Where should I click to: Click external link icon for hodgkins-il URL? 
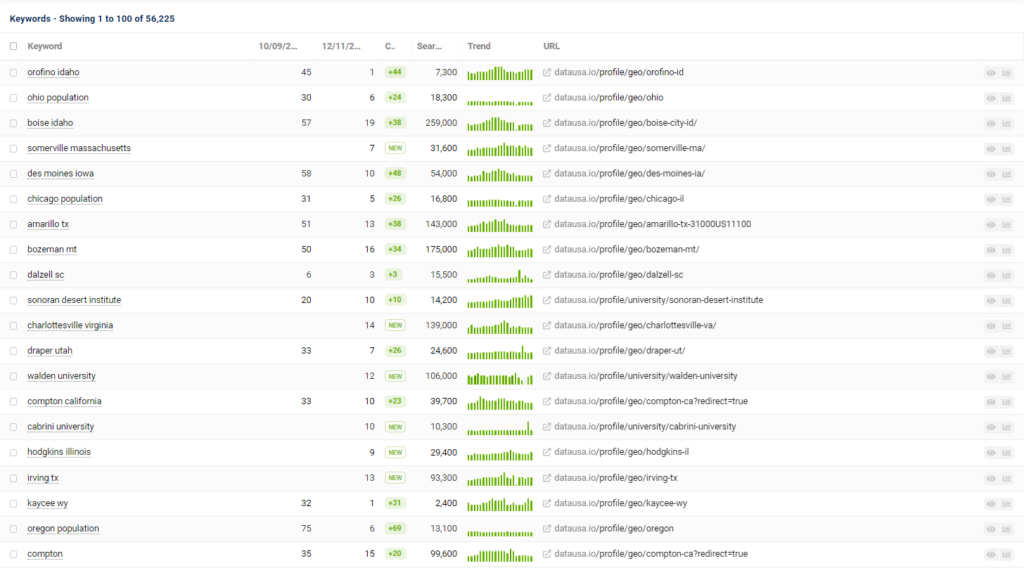pos(547,452)
